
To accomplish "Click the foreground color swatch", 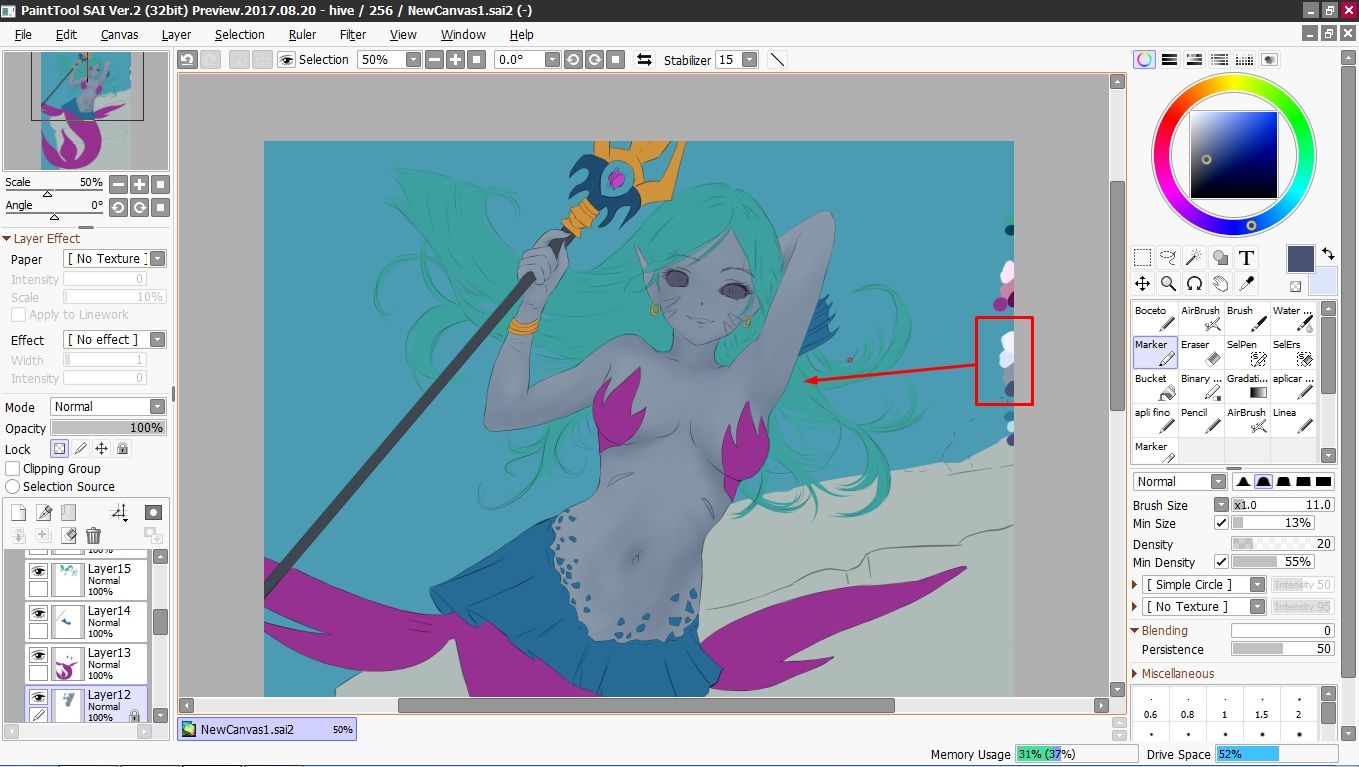I will click(1300, 259).
